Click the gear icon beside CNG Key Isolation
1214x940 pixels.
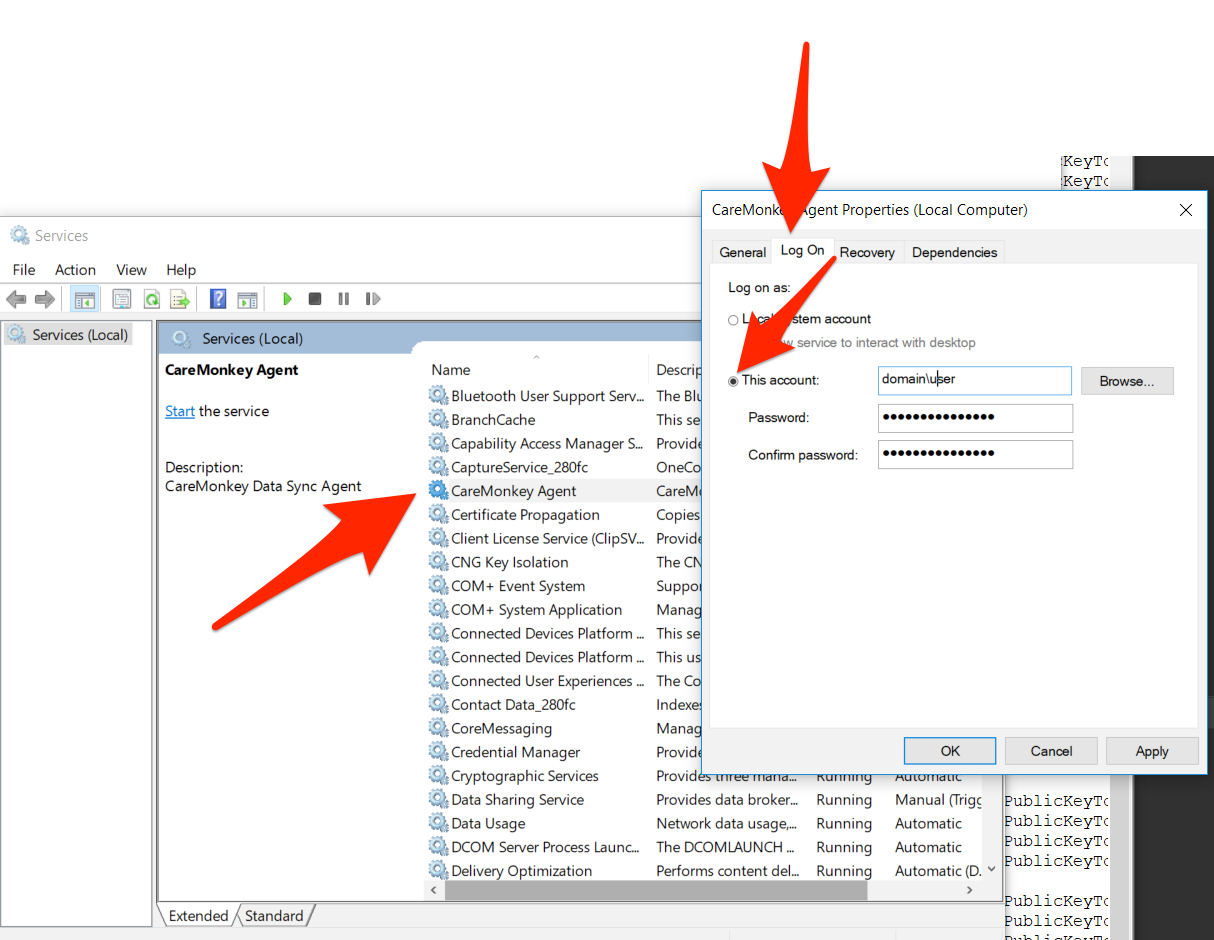pos(438,562)
